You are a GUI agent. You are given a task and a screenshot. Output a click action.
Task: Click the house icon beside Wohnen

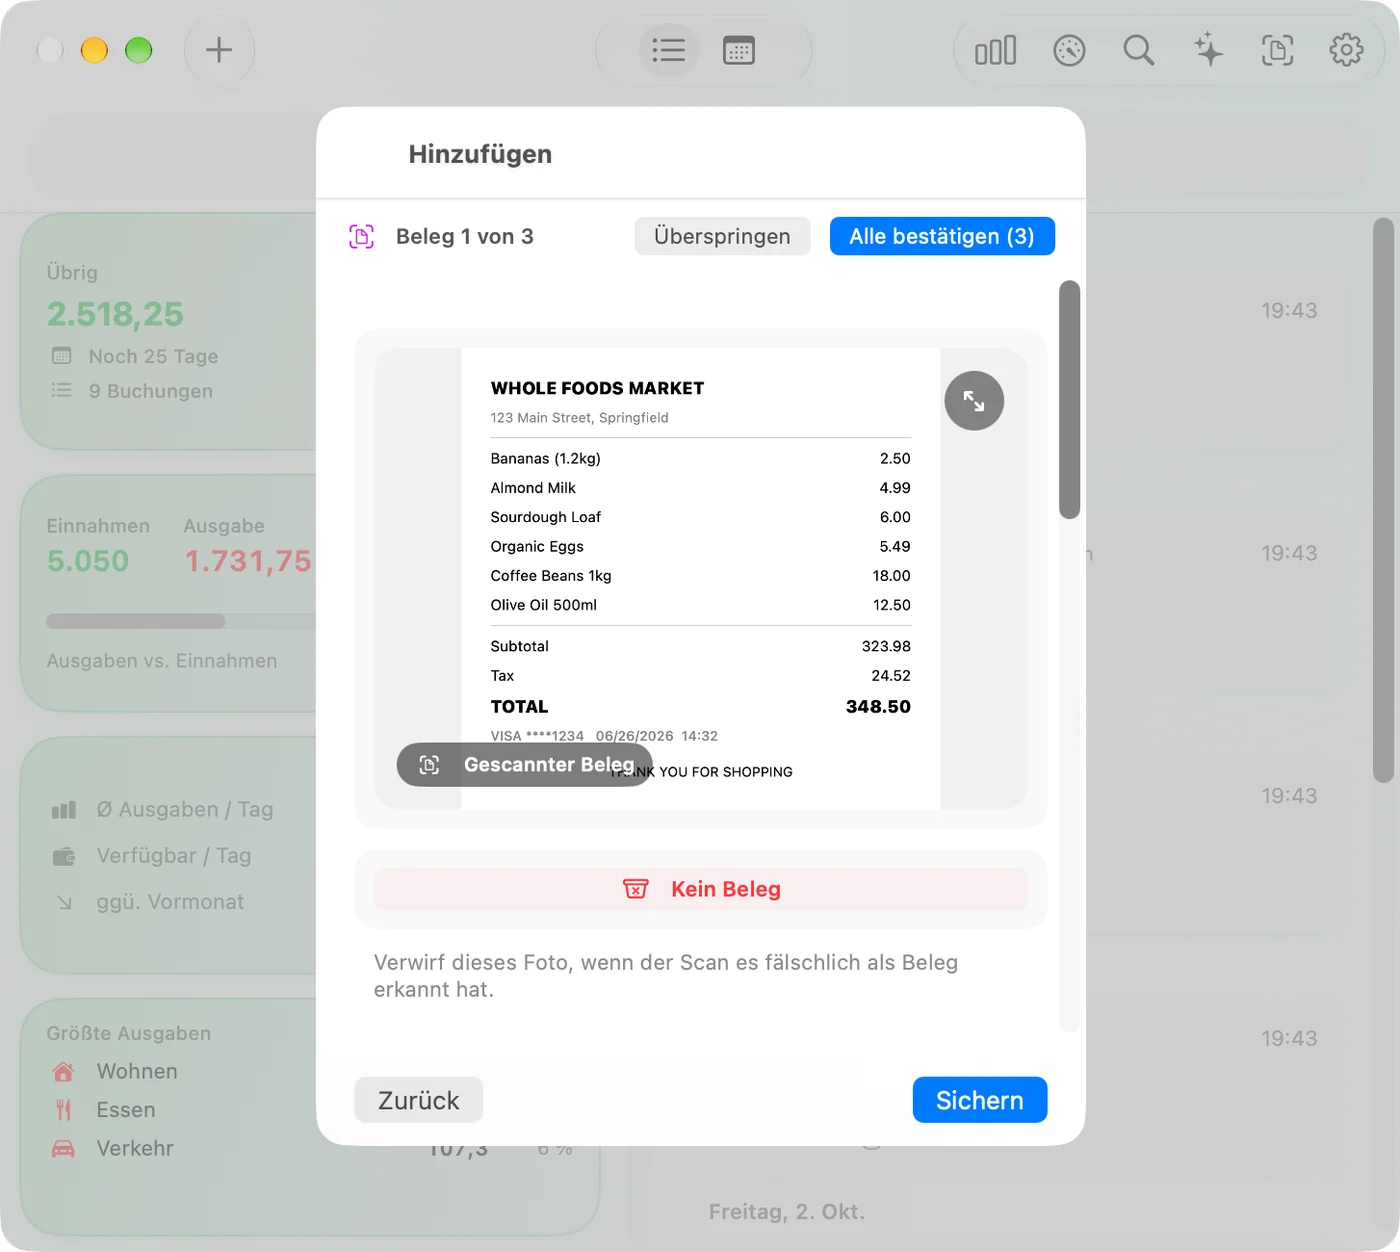tap(63, 1072)
